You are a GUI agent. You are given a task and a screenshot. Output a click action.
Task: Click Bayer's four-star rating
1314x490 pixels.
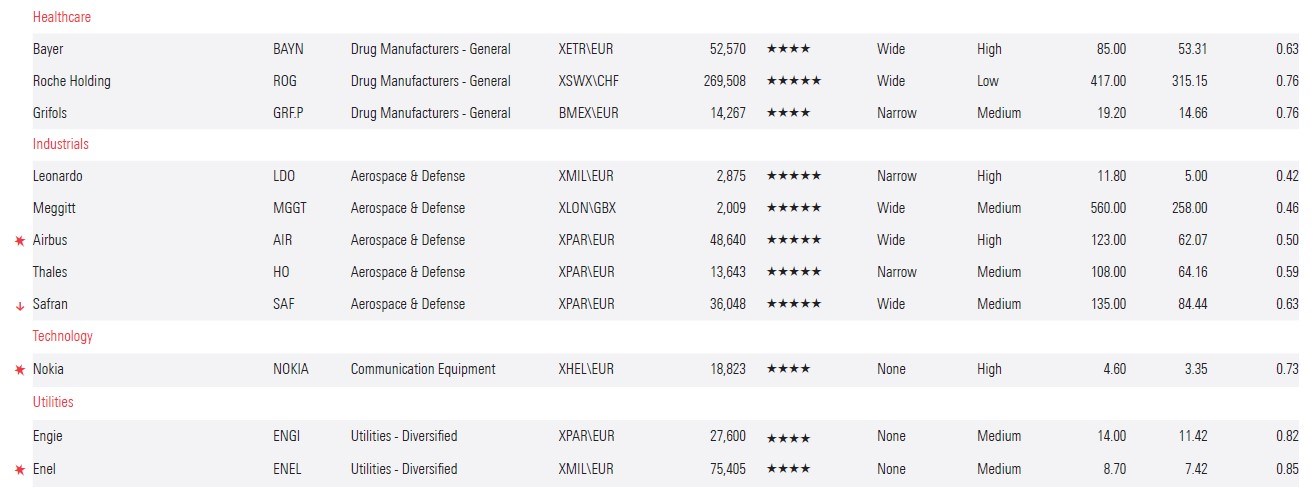tap(788, 49)
